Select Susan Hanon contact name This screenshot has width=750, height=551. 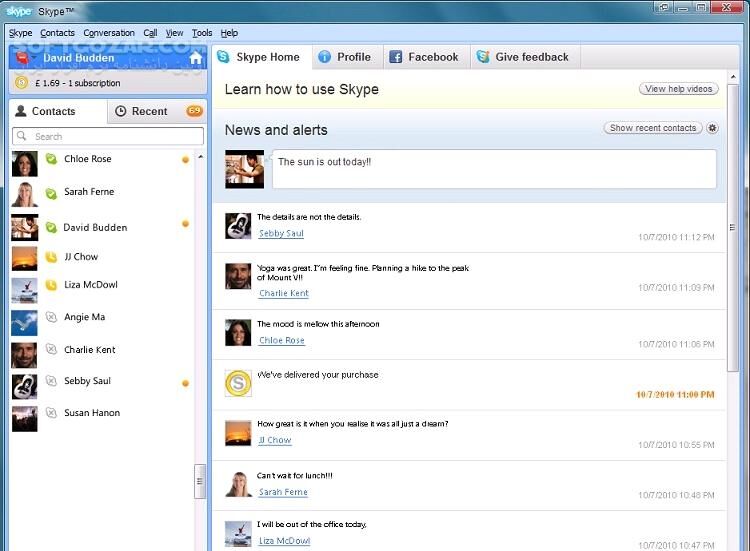[92, 413]
